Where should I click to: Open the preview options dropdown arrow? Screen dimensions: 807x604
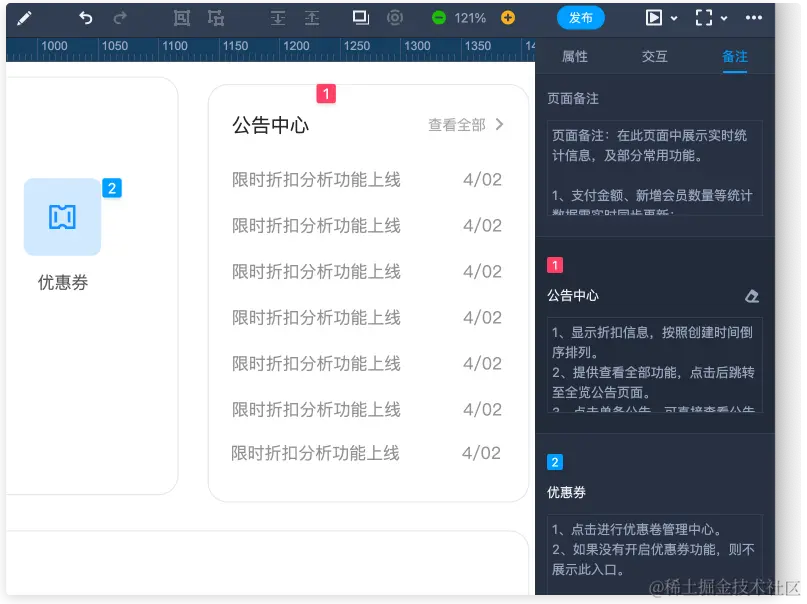coord(674,19)
